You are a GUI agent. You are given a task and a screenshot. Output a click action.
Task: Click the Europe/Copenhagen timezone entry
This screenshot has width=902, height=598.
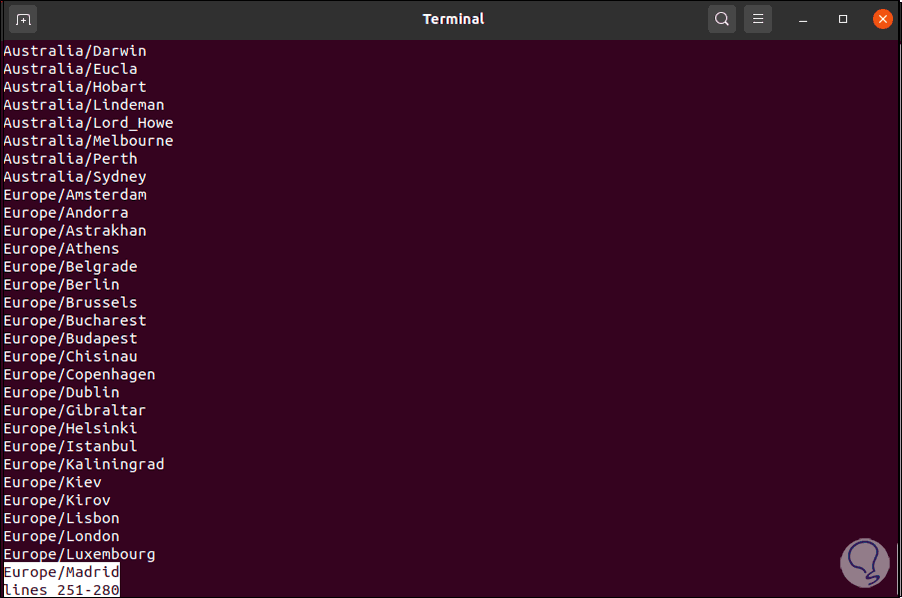[79, 374]
